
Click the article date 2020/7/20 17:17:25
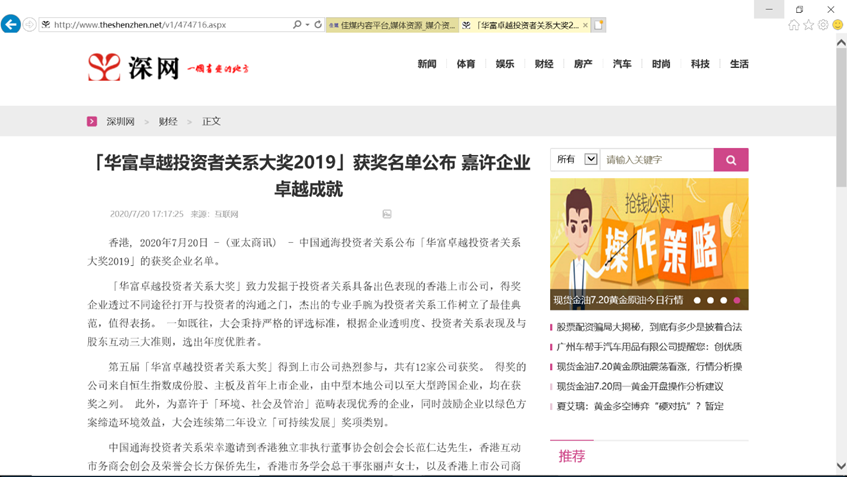146,214
